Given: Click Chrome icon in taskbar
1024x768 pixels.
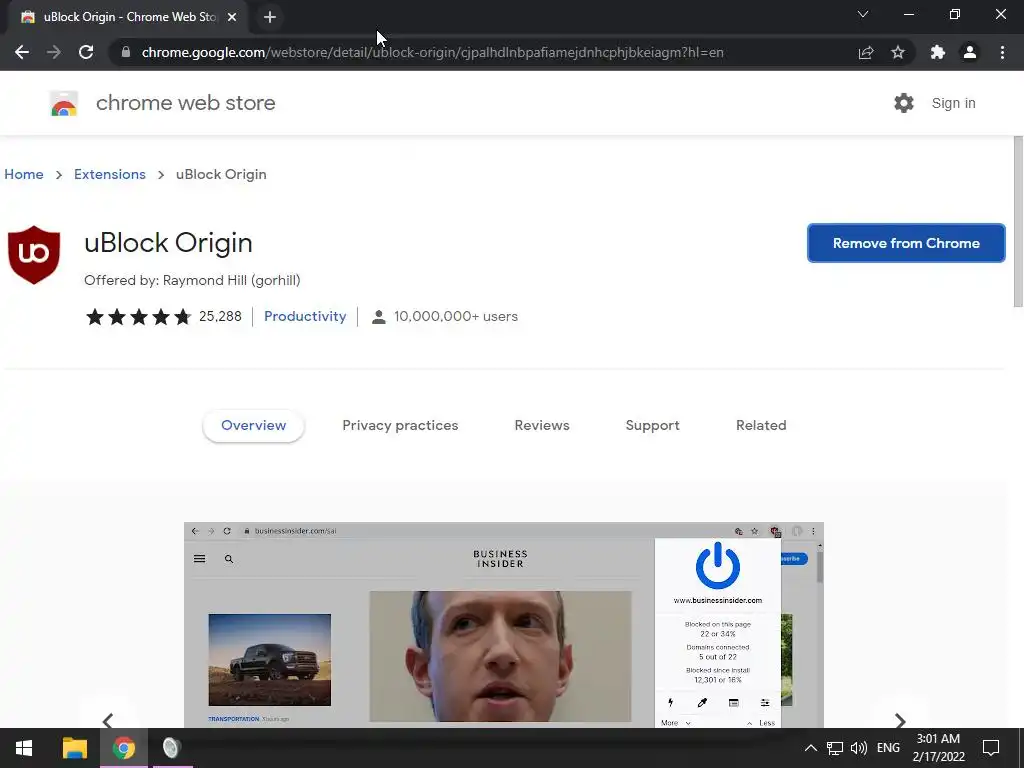Looking at the screenshot, I should (123, 748).
